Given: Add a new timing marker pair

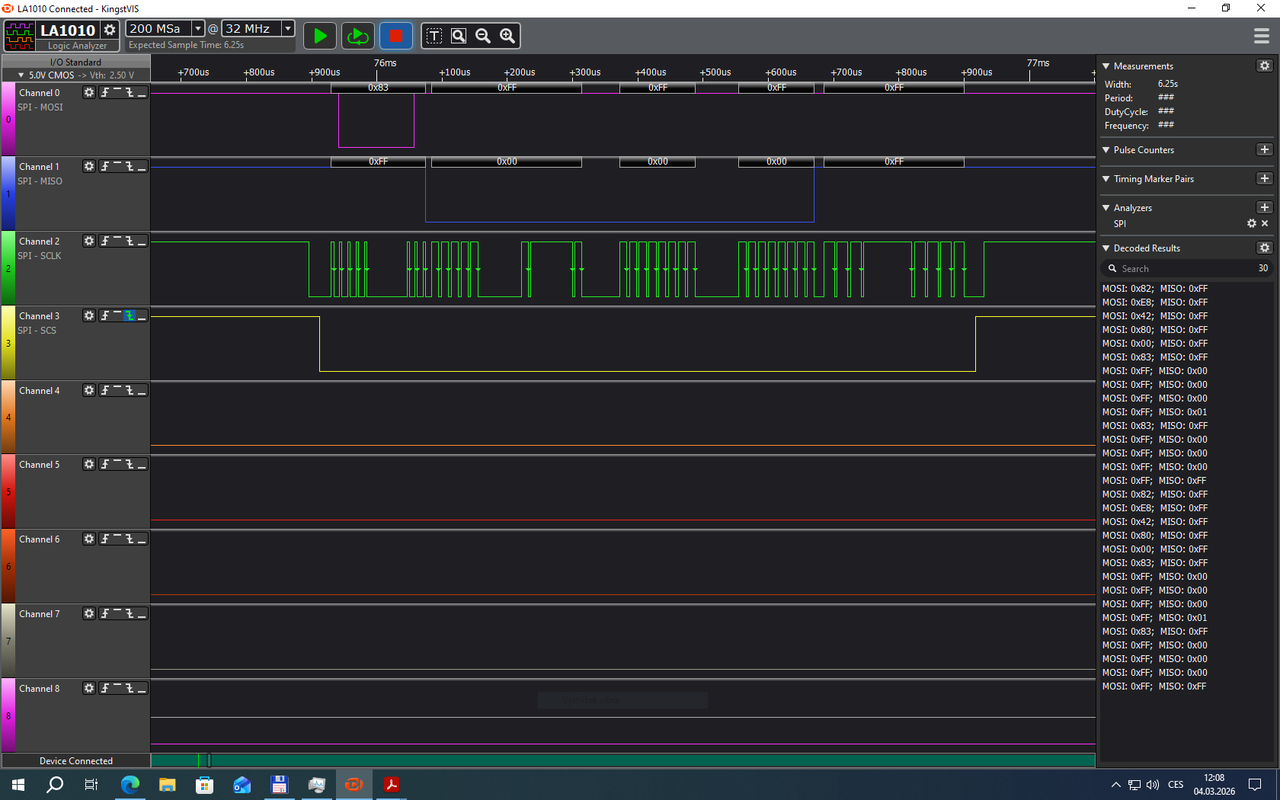Looking at the screenshot, I should coord(1264,178).
